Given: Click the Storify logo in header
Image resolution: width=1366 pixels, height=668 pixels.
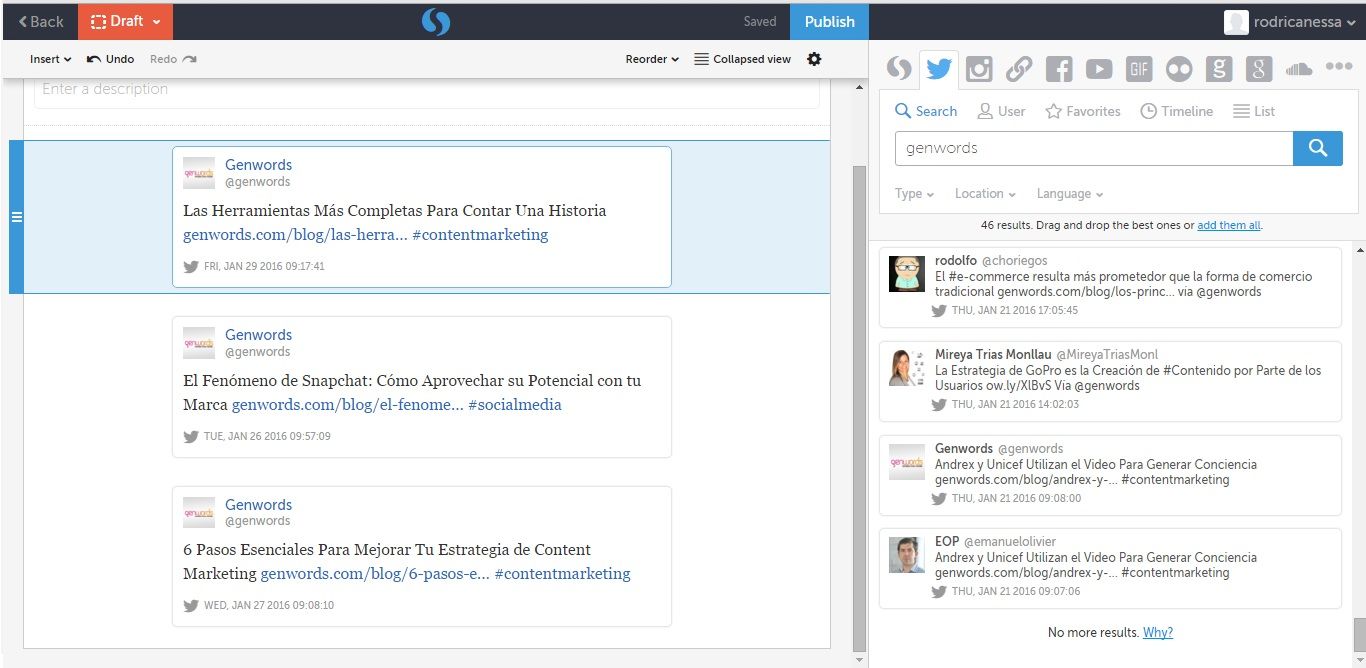Looking at the screenshot, I should 436,20.
